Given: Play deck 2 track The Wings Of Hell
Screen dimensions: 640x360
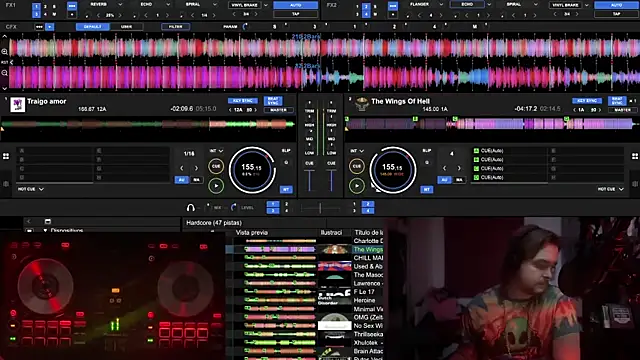Looking at the screenshot, I should [x=357, y=186].
